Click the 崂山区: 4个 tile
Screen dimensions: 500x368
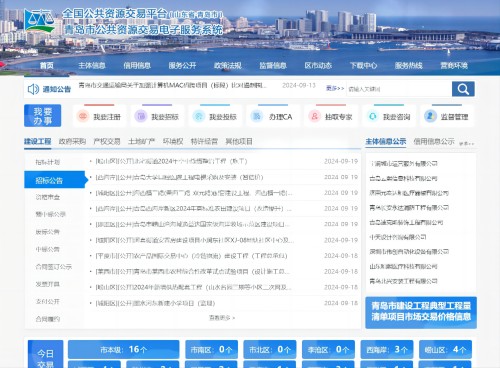click(x=445, y=349)
